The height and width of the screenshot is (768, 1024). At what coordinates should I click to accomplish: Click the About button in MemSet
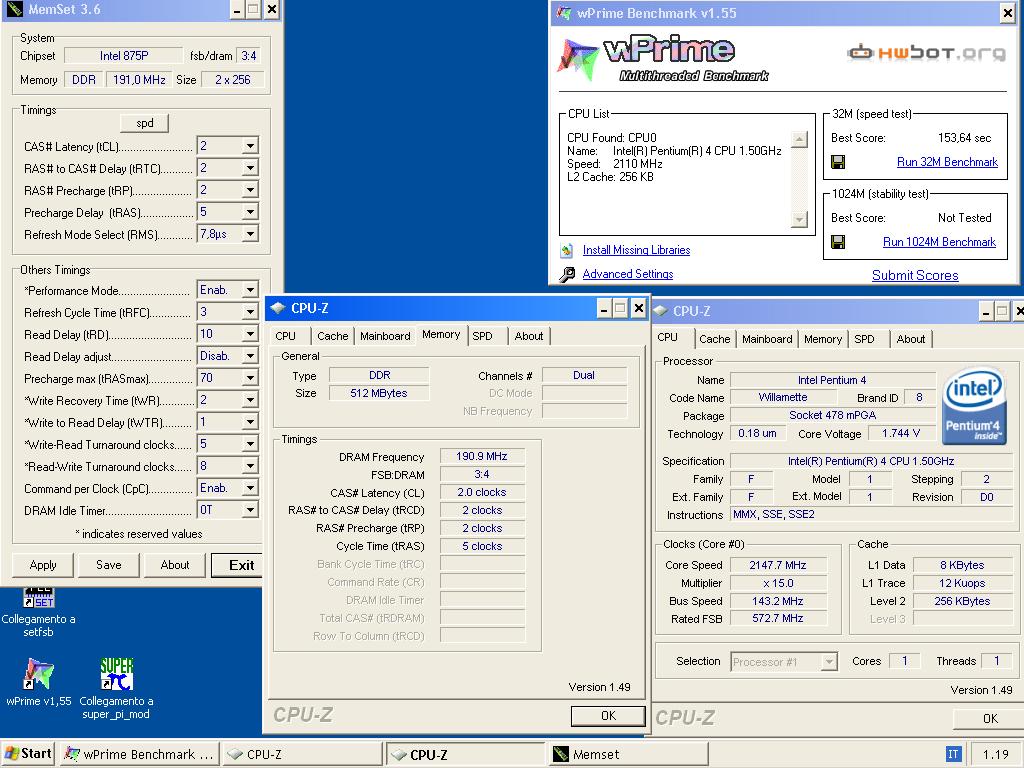175,566
